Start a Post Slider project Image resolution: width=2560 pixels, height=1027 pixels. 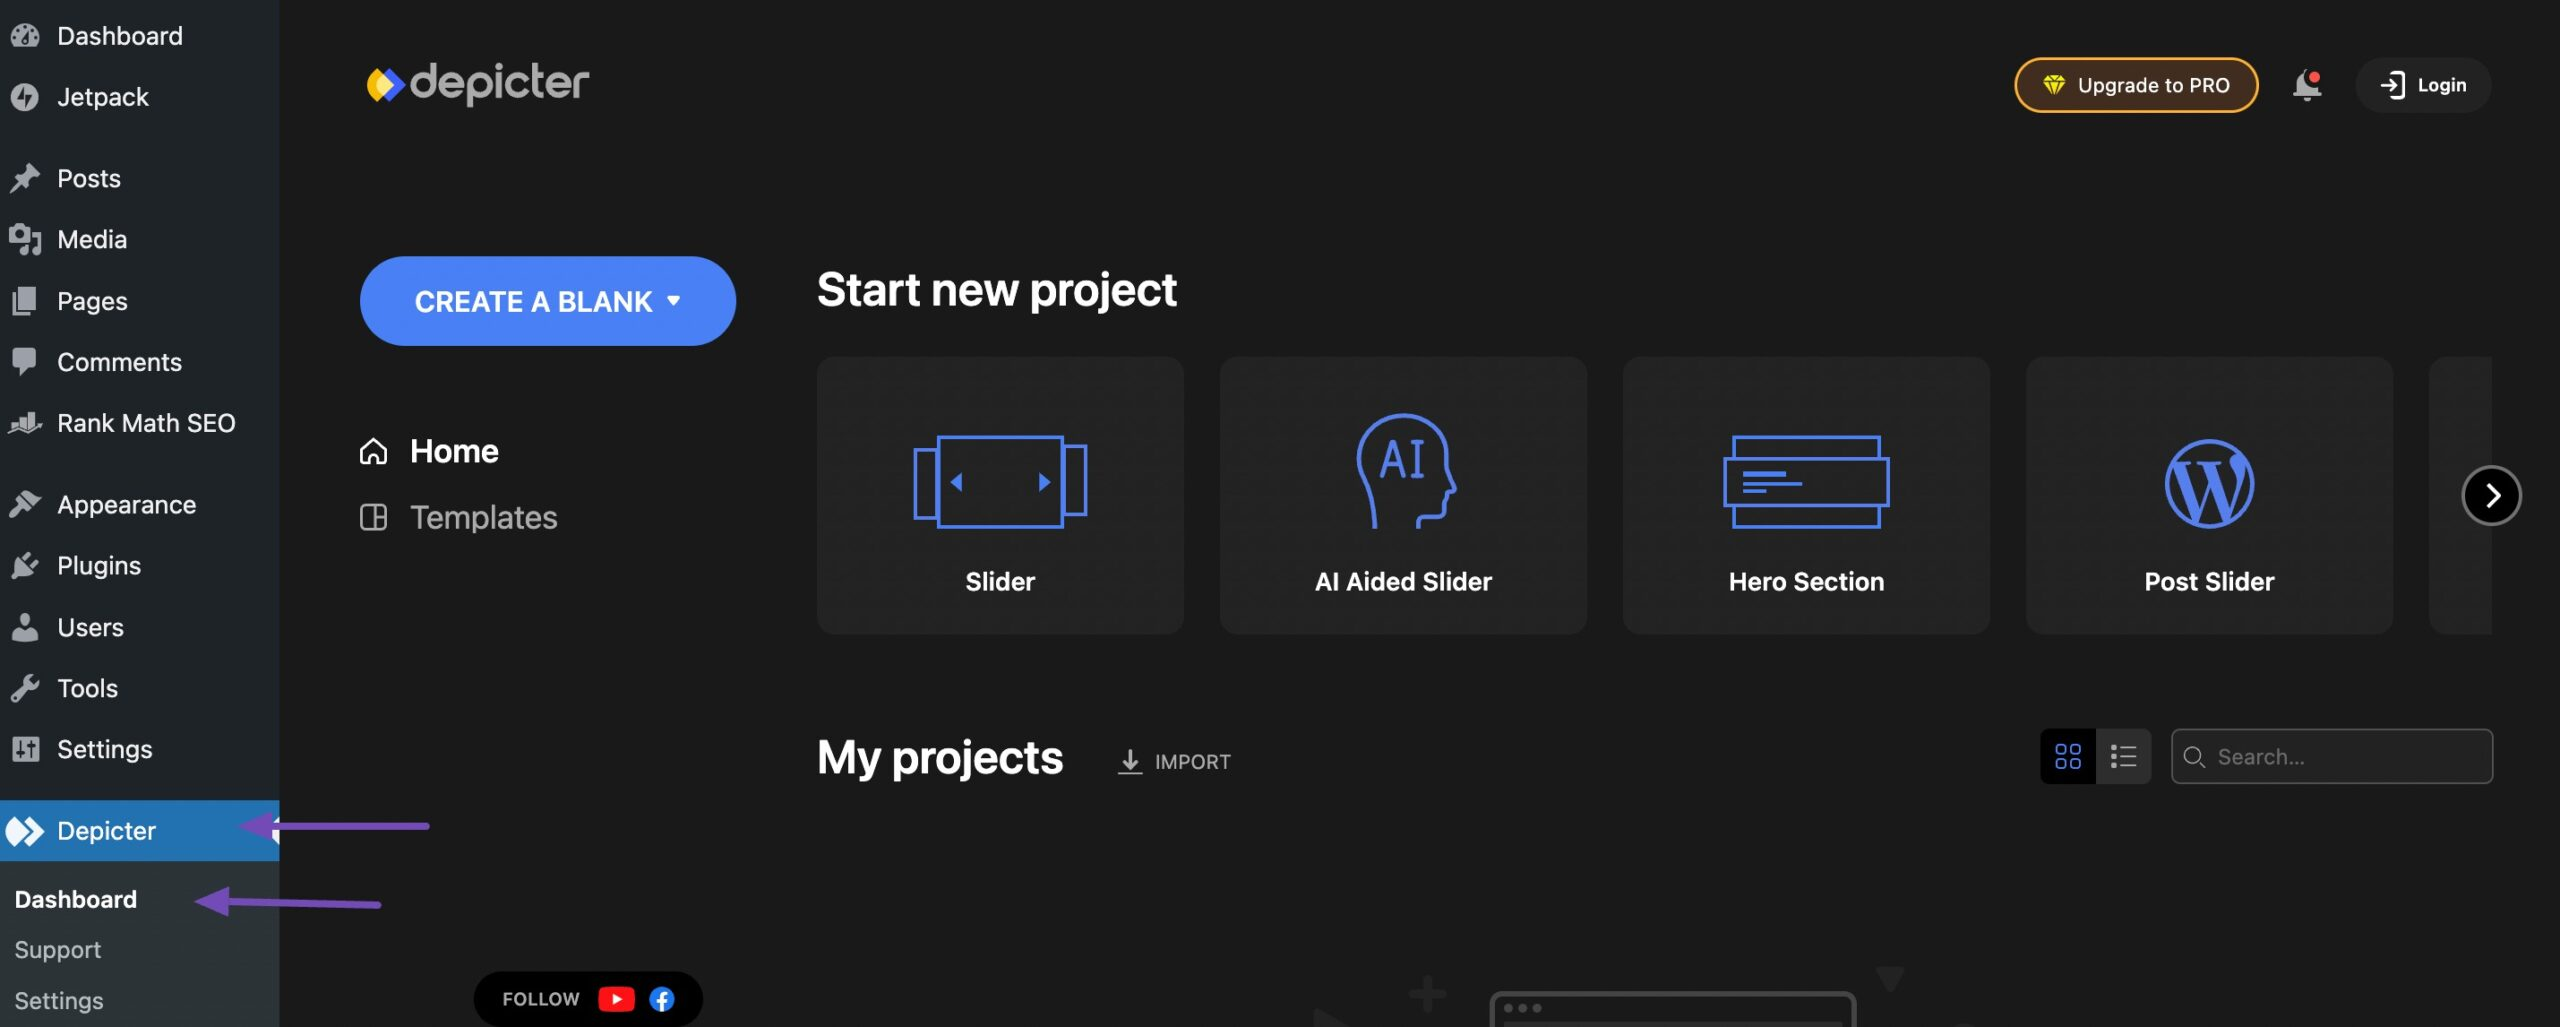point(2208,495)
